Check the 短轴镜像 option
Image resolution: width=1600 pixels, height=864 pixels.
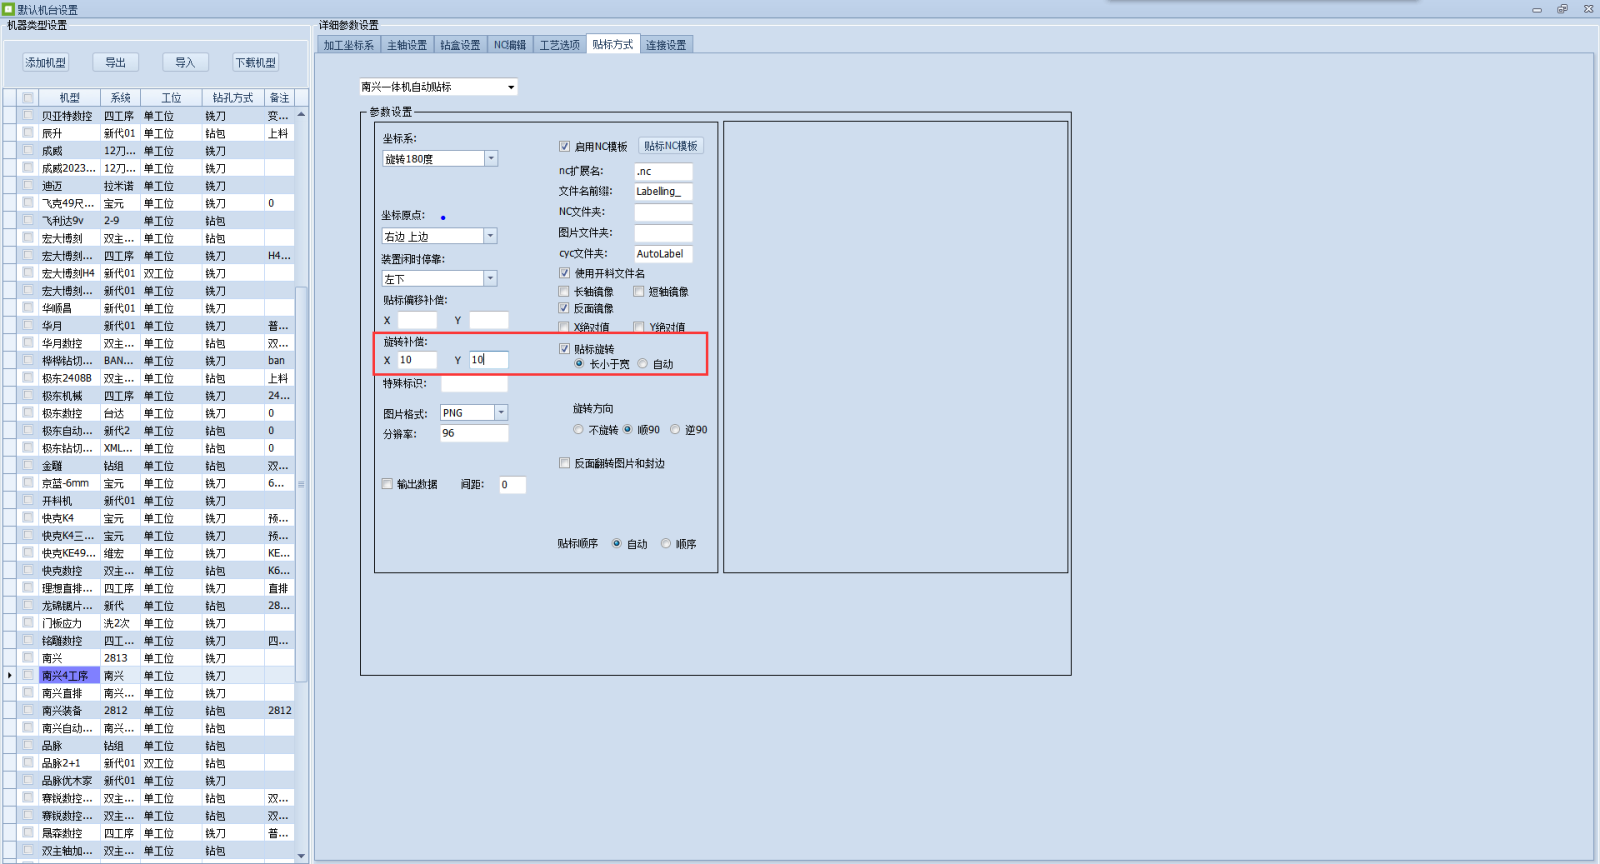[x=638, y=291]
